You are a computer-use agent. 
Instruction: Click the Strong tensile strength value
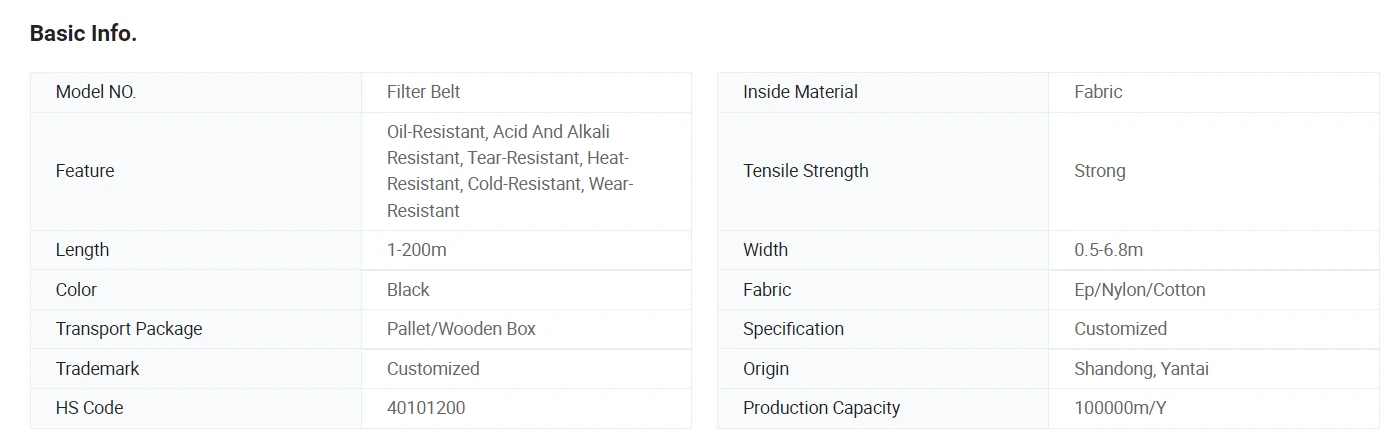point(1100,171)
